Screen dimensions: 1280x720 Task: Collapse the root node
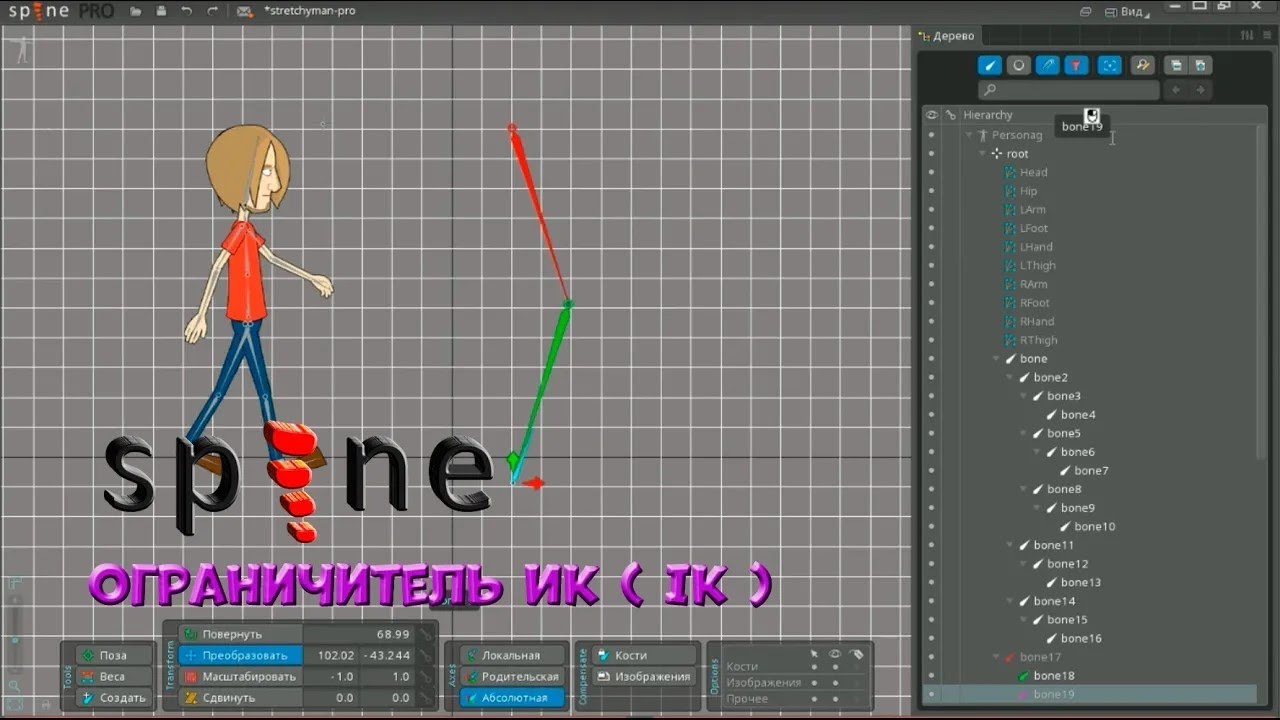tap(983, 154)
